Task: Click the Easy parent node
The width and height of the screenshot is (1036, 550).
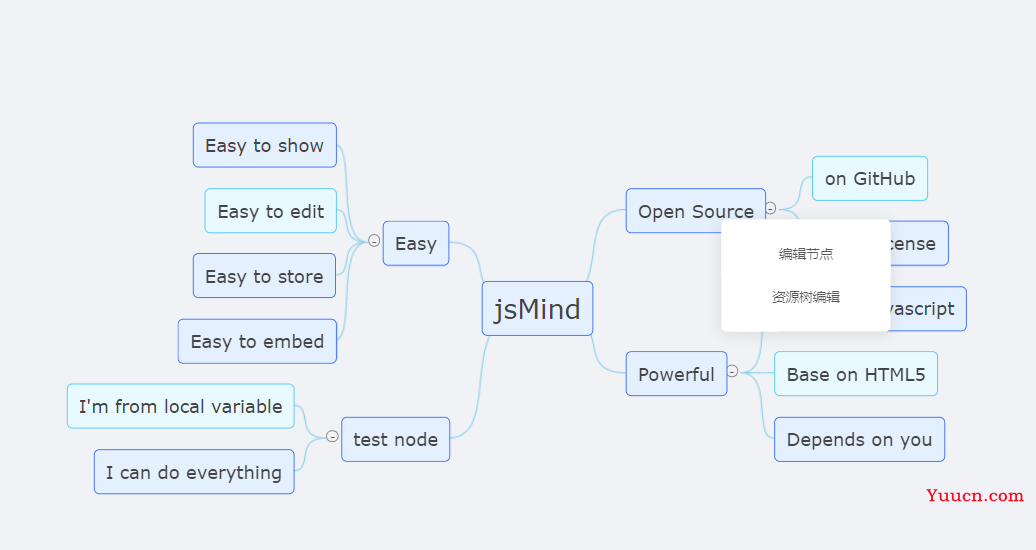Action: click(416, 243)
